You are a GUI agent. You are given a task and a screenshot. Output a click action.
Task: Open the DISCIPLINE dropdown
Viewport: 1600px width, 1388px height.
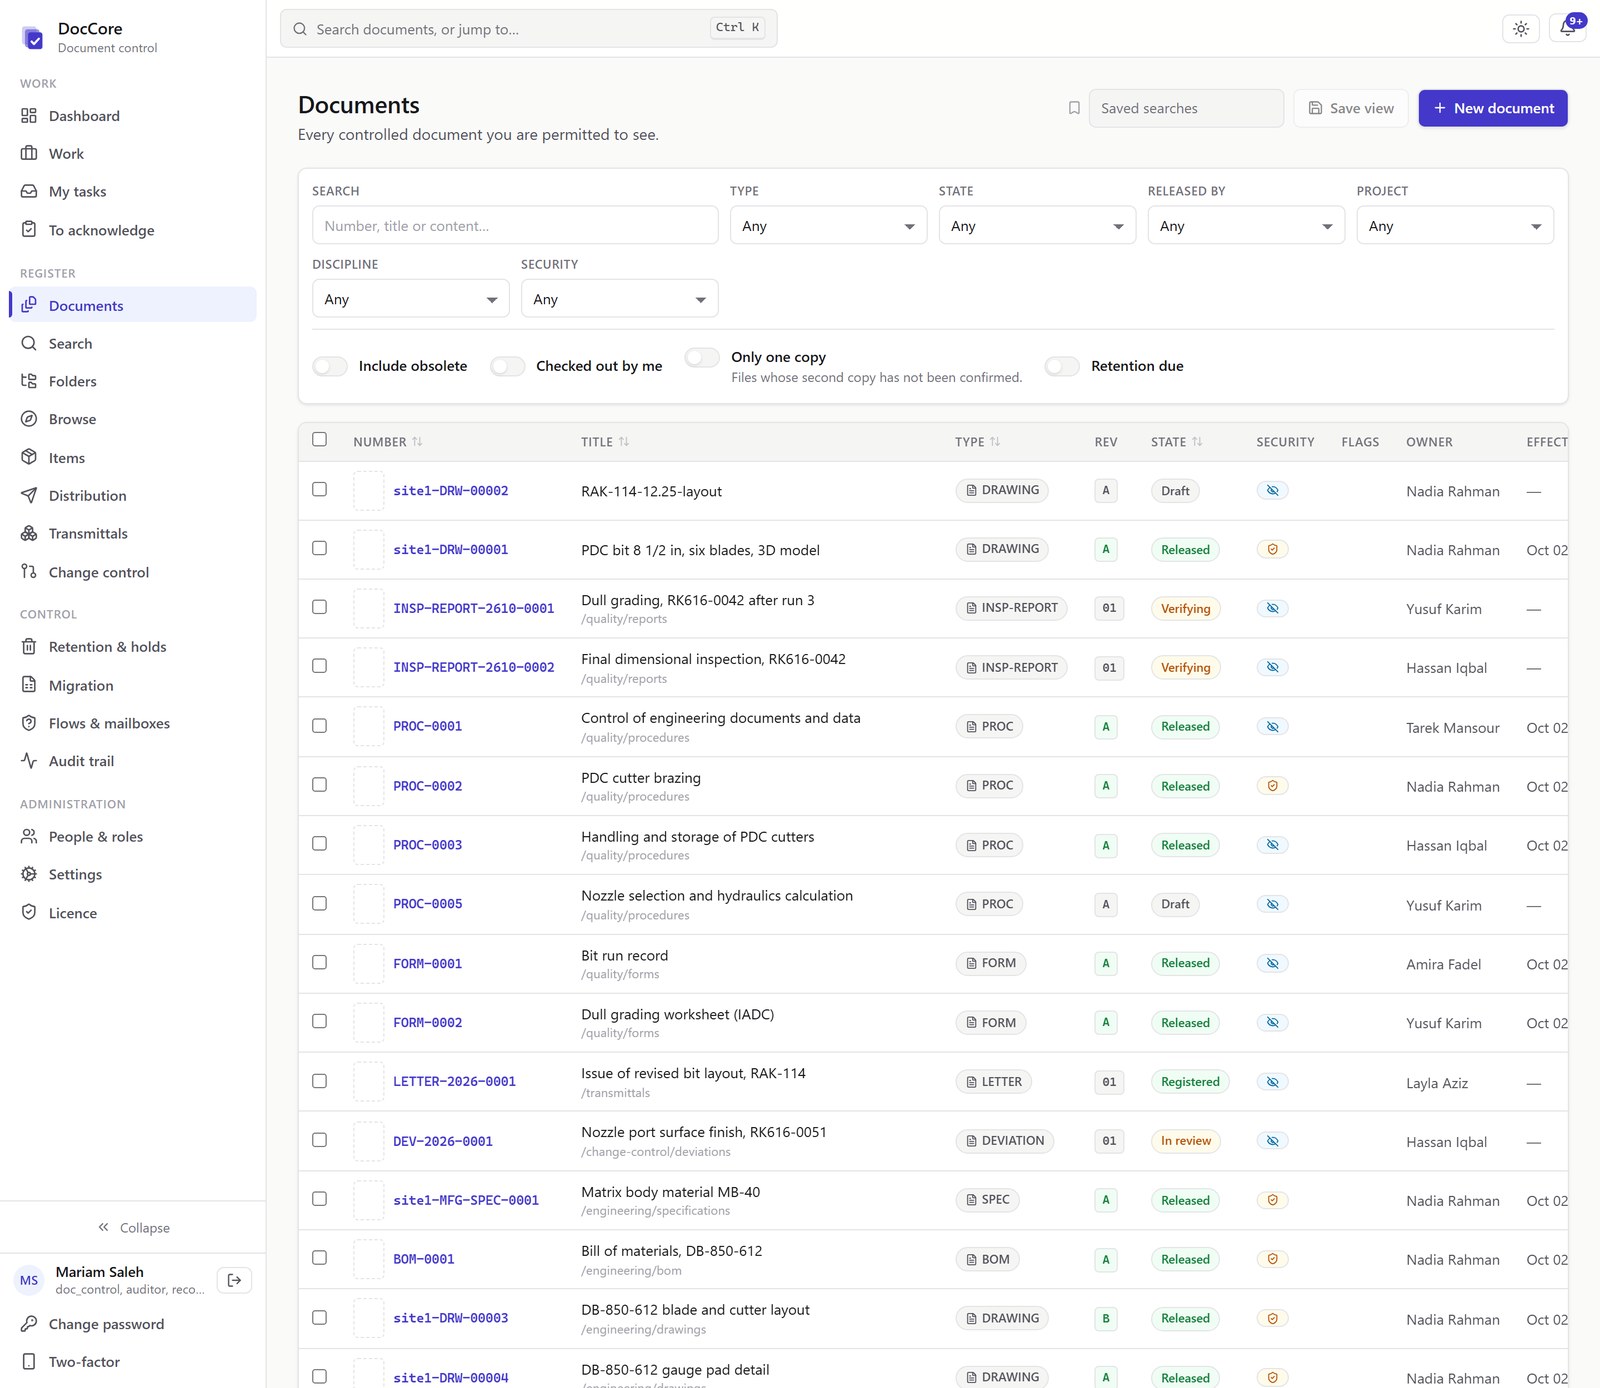click(410, 299)
